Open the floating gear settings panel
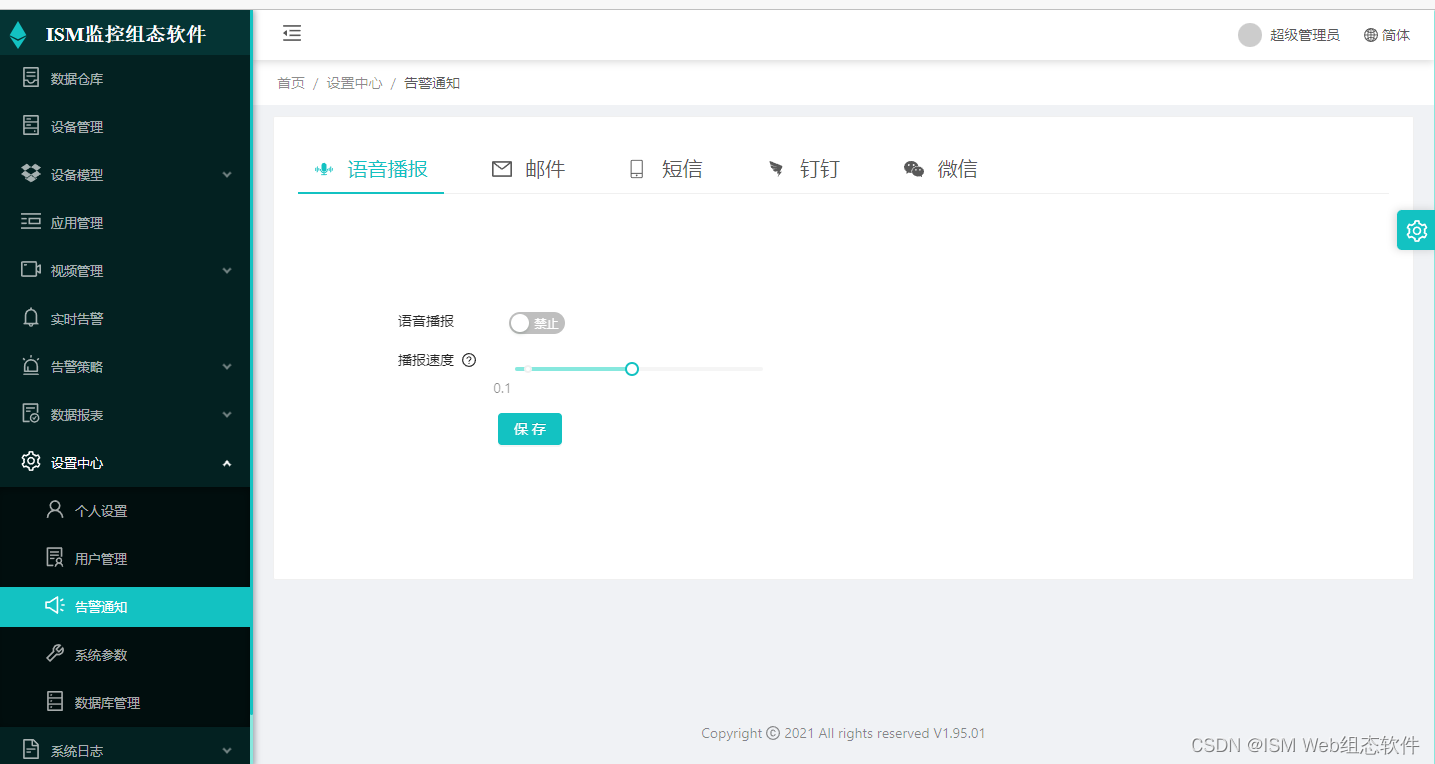 click(1416, 231)
